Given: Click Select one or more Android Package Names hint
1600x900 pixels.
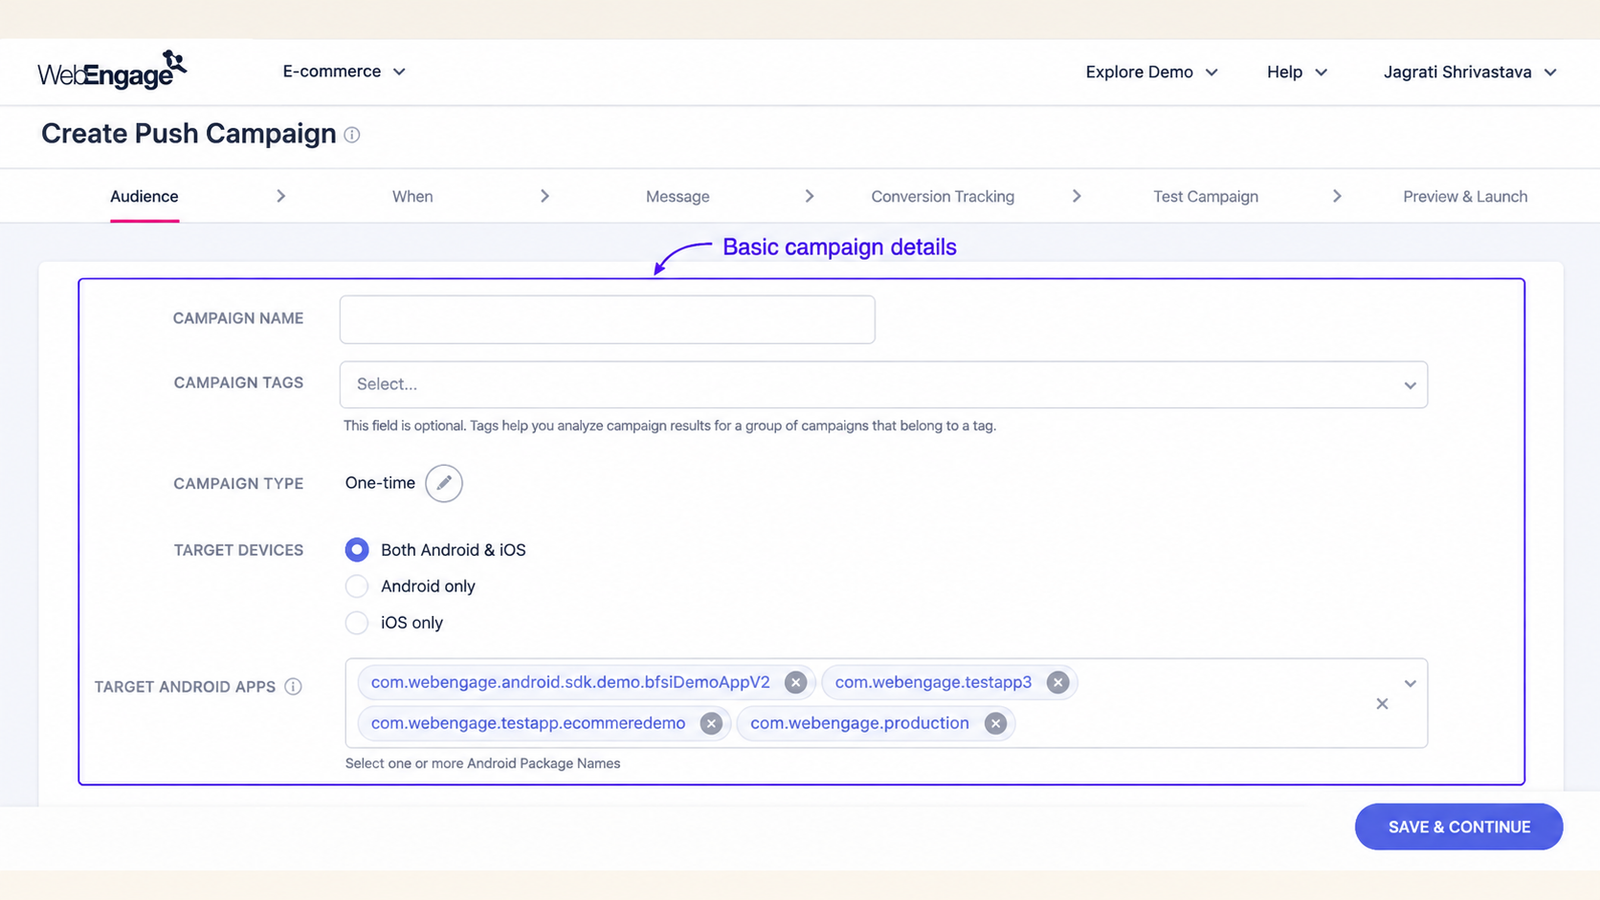Looking at the screenshot, I should click(x=483, y=764).
